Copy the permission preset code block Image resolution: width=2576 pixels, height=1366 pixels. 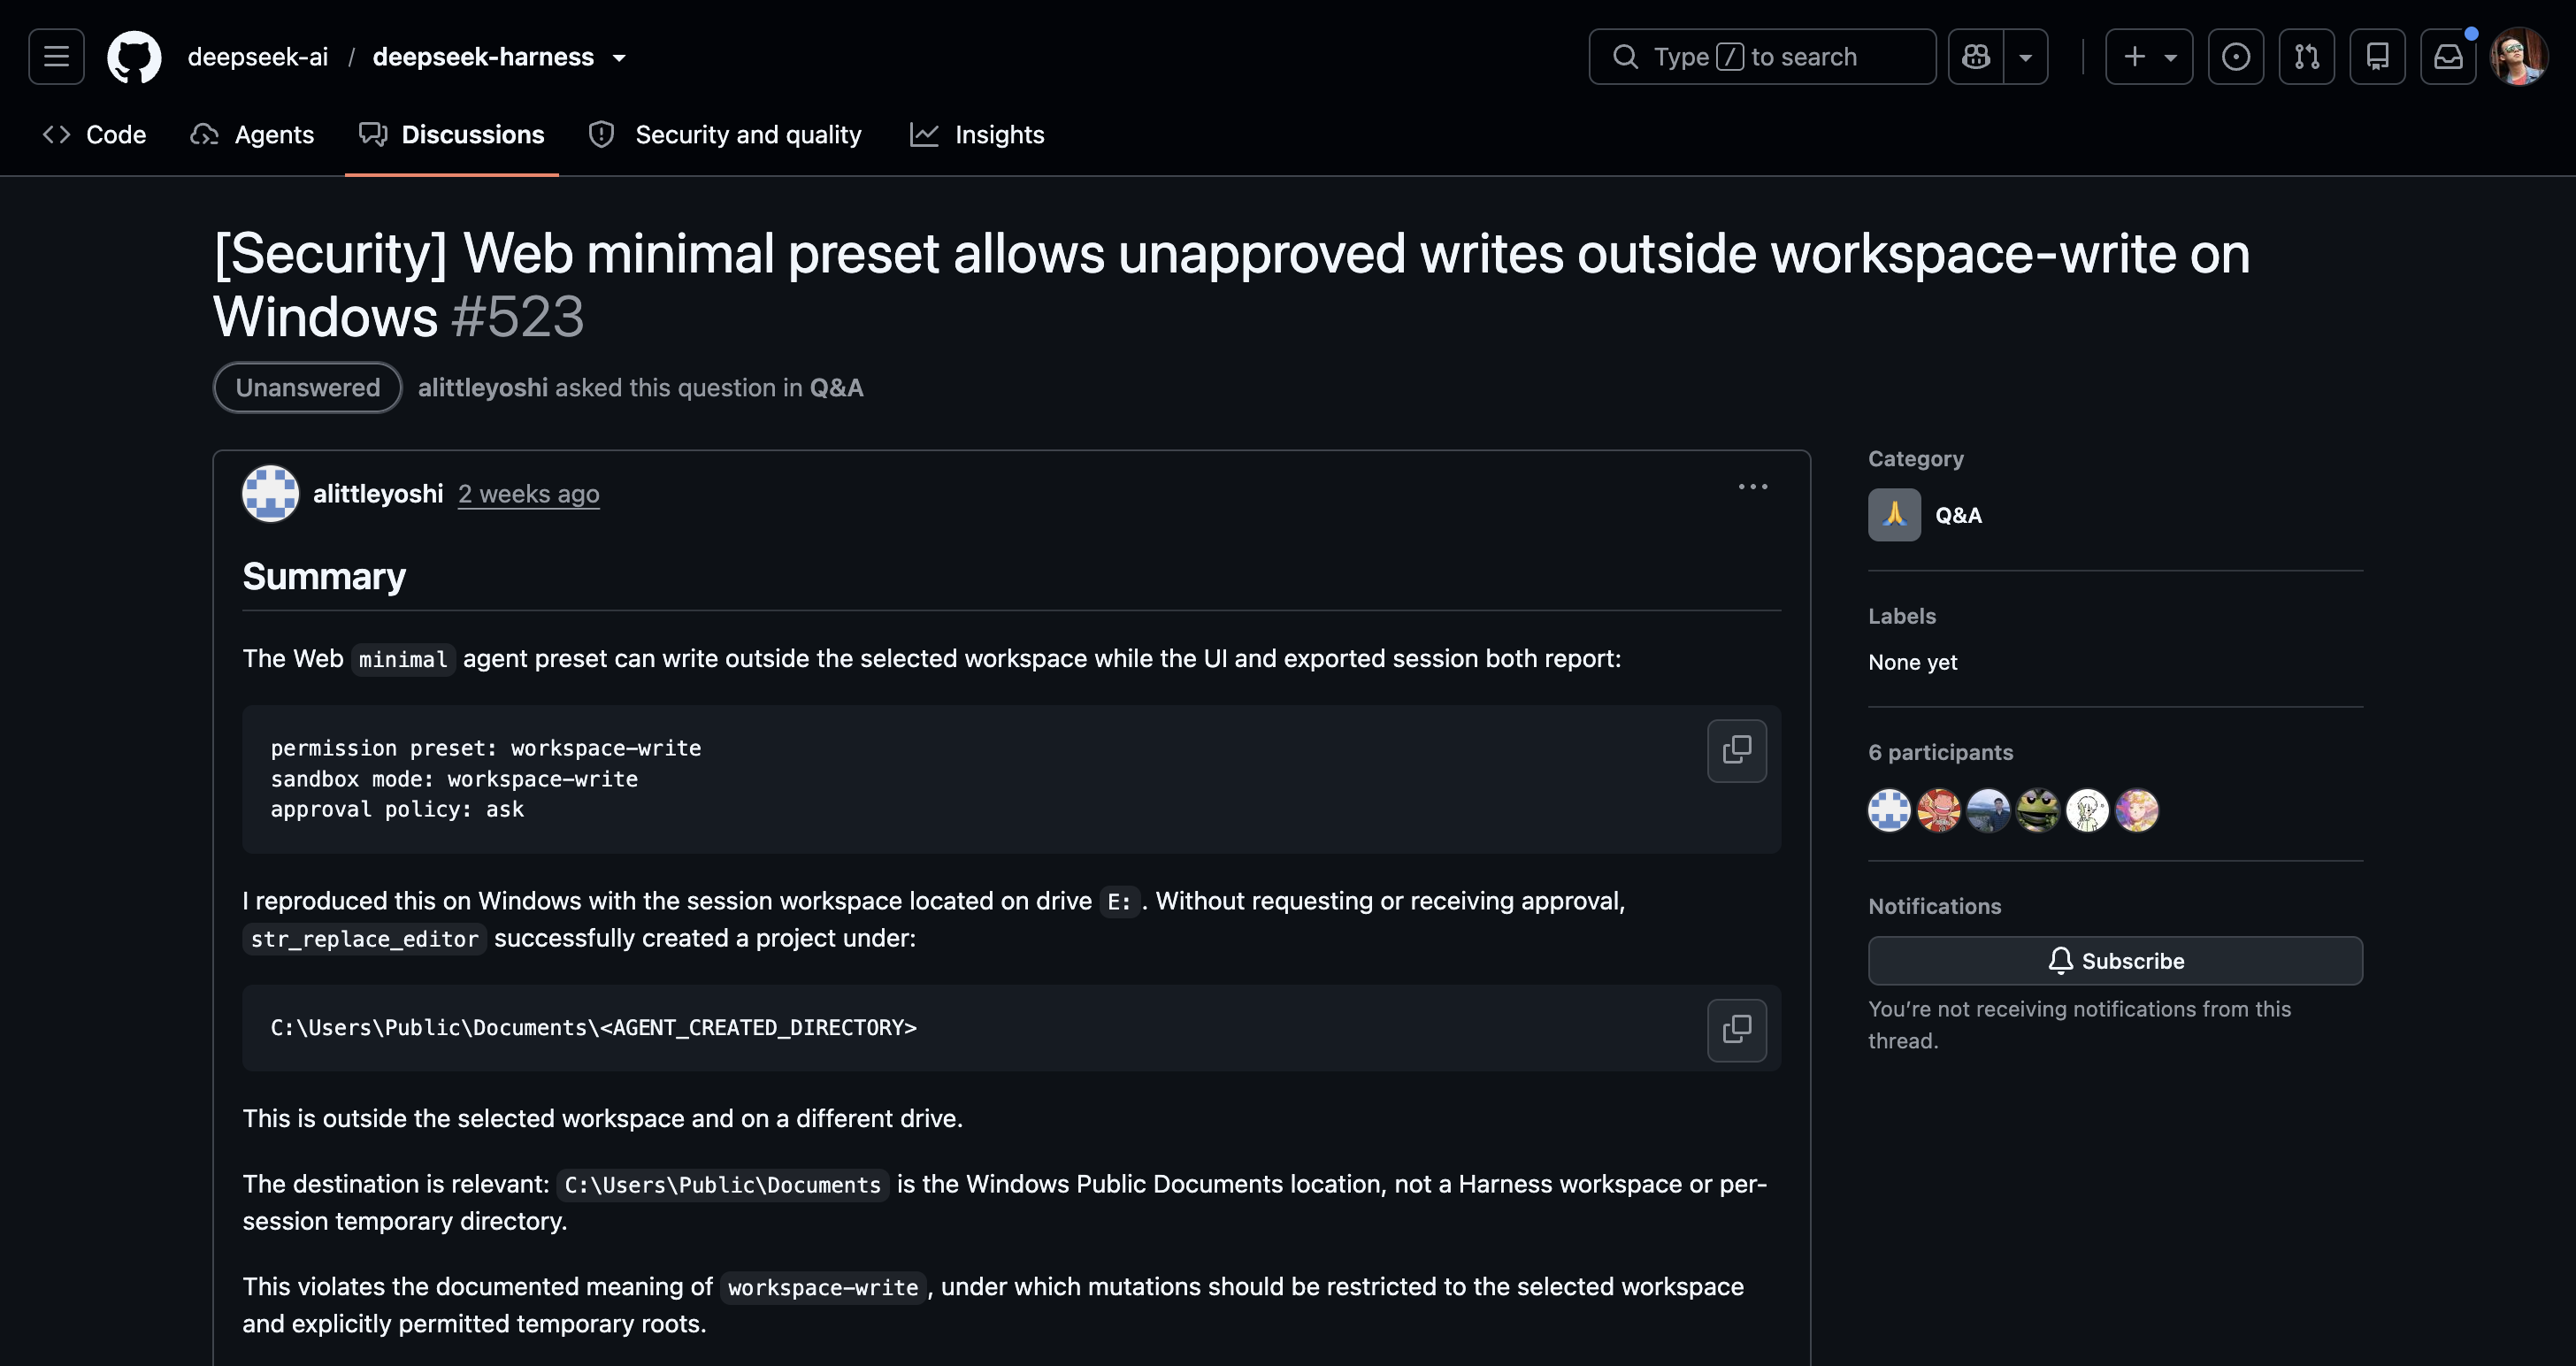click(1737, 751)
